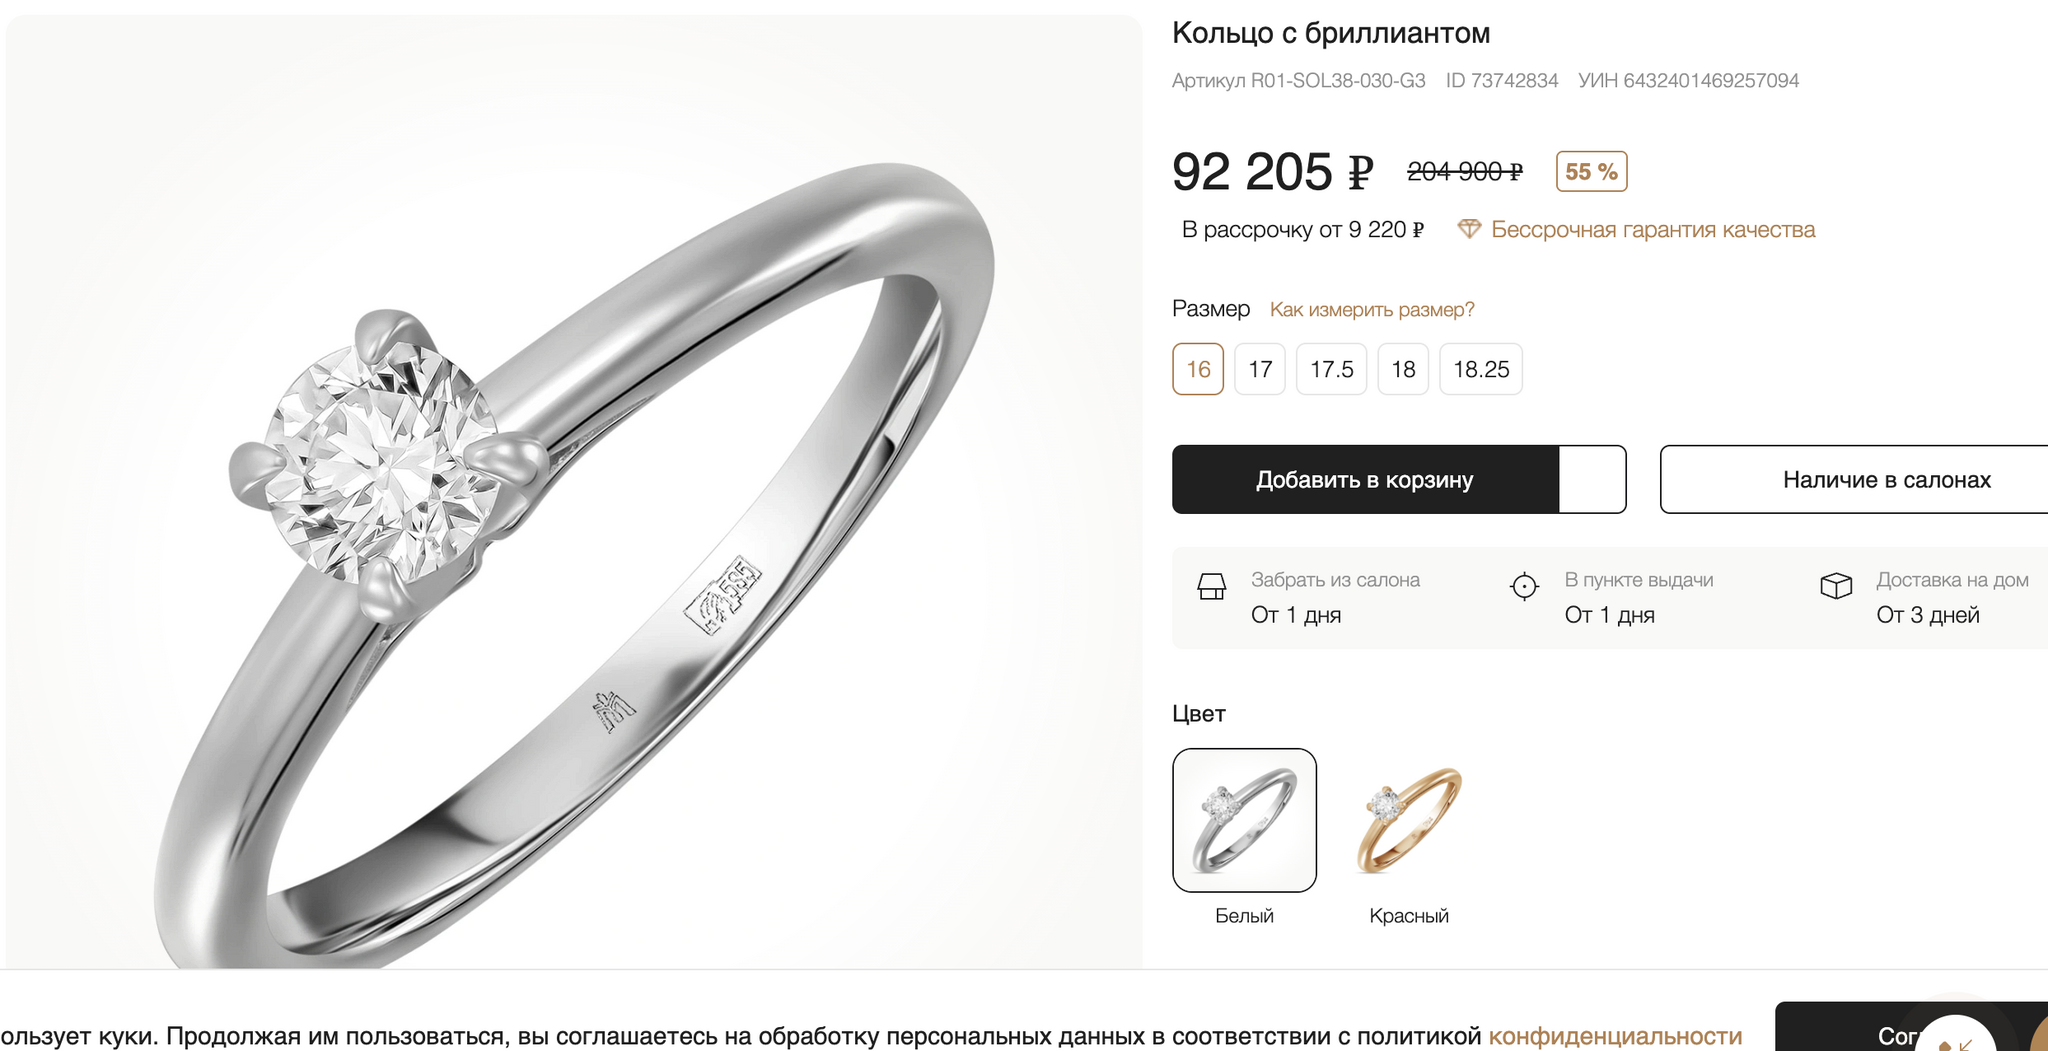Open Бессрочная гарантия качества link
Screen dimensions: 2048x1051
(x=1653, y=230)
